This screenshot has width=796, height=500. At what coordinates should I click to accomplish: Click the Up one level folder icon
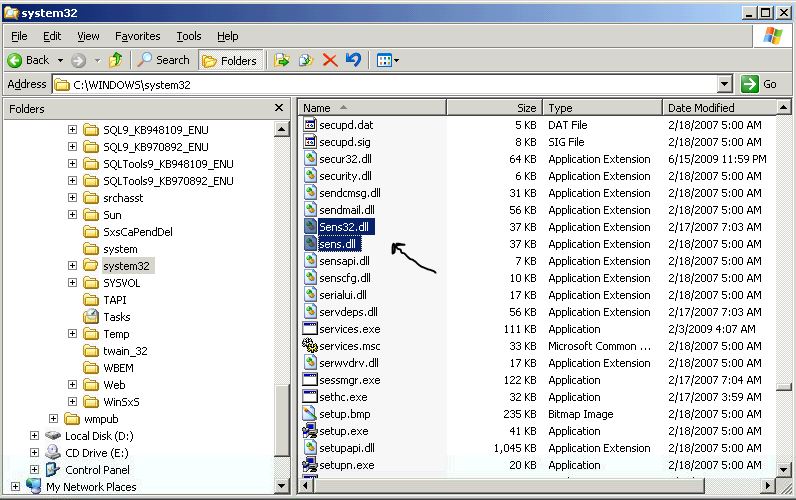pyautogui.click(x=116, y=60)
